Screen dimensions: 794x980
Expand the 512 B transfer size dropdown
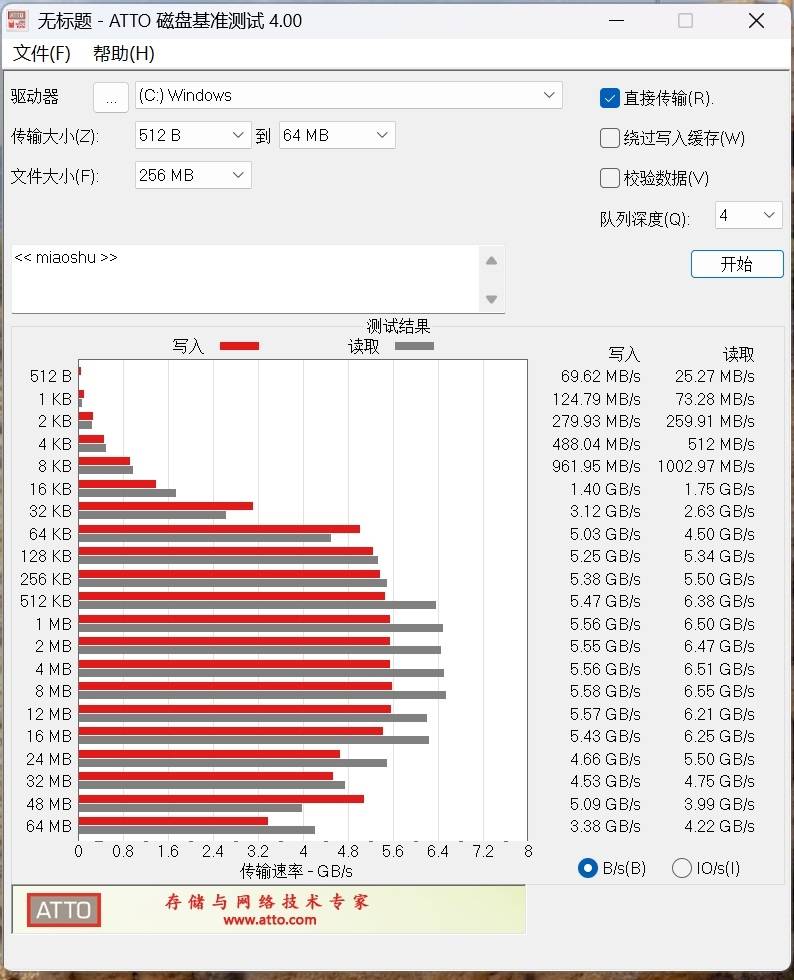[193, 135]
